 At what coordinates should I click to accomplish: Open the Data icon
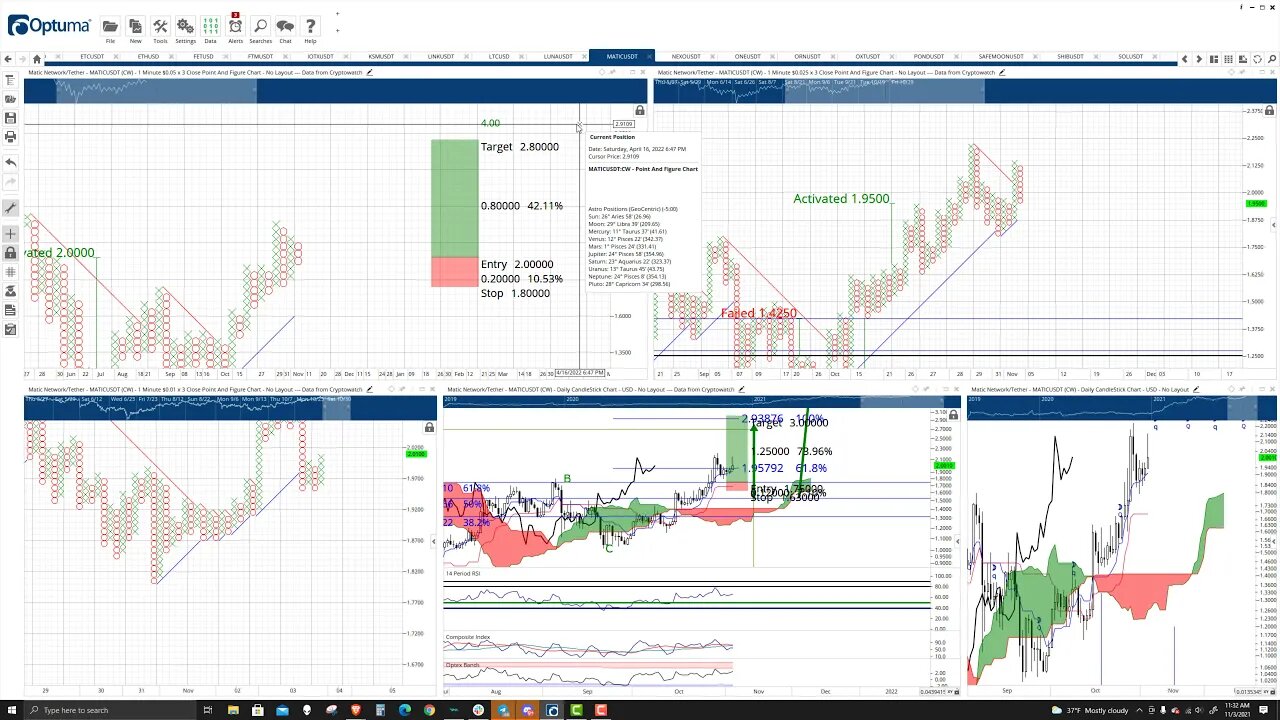(x=210, y=26)
